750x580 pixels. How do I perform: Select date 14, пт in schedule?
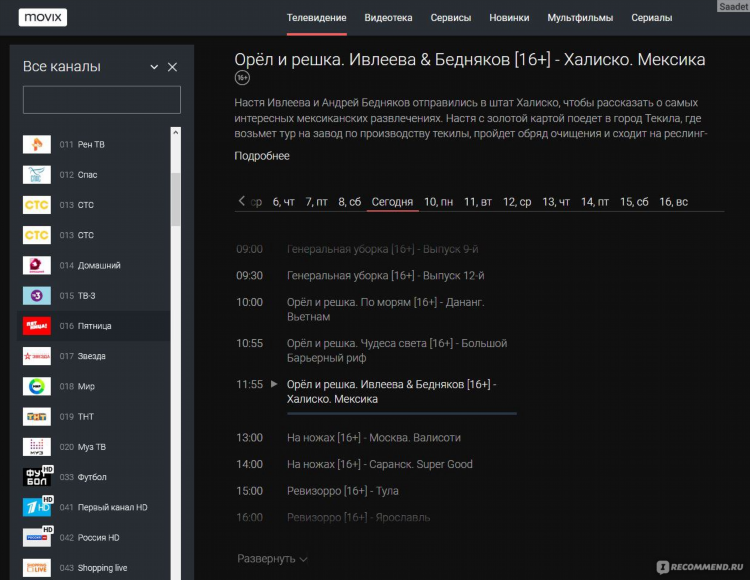pos(595,202)
